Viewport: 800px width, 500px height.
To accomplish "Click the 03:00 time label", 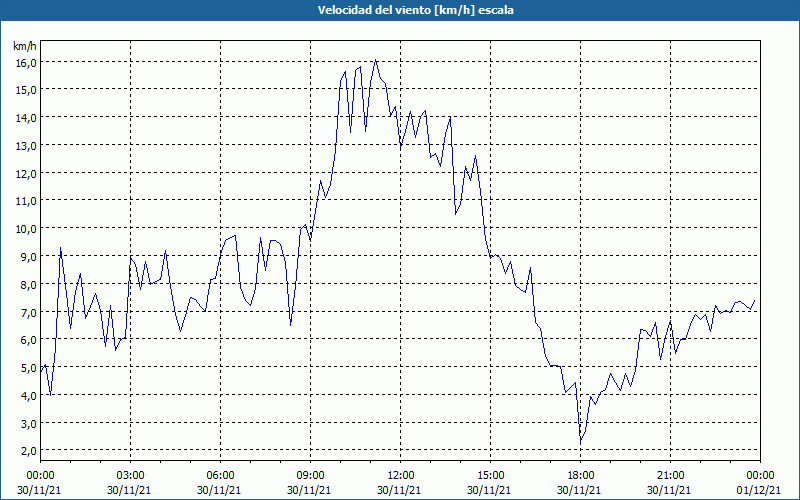I will tap(131, 476).
